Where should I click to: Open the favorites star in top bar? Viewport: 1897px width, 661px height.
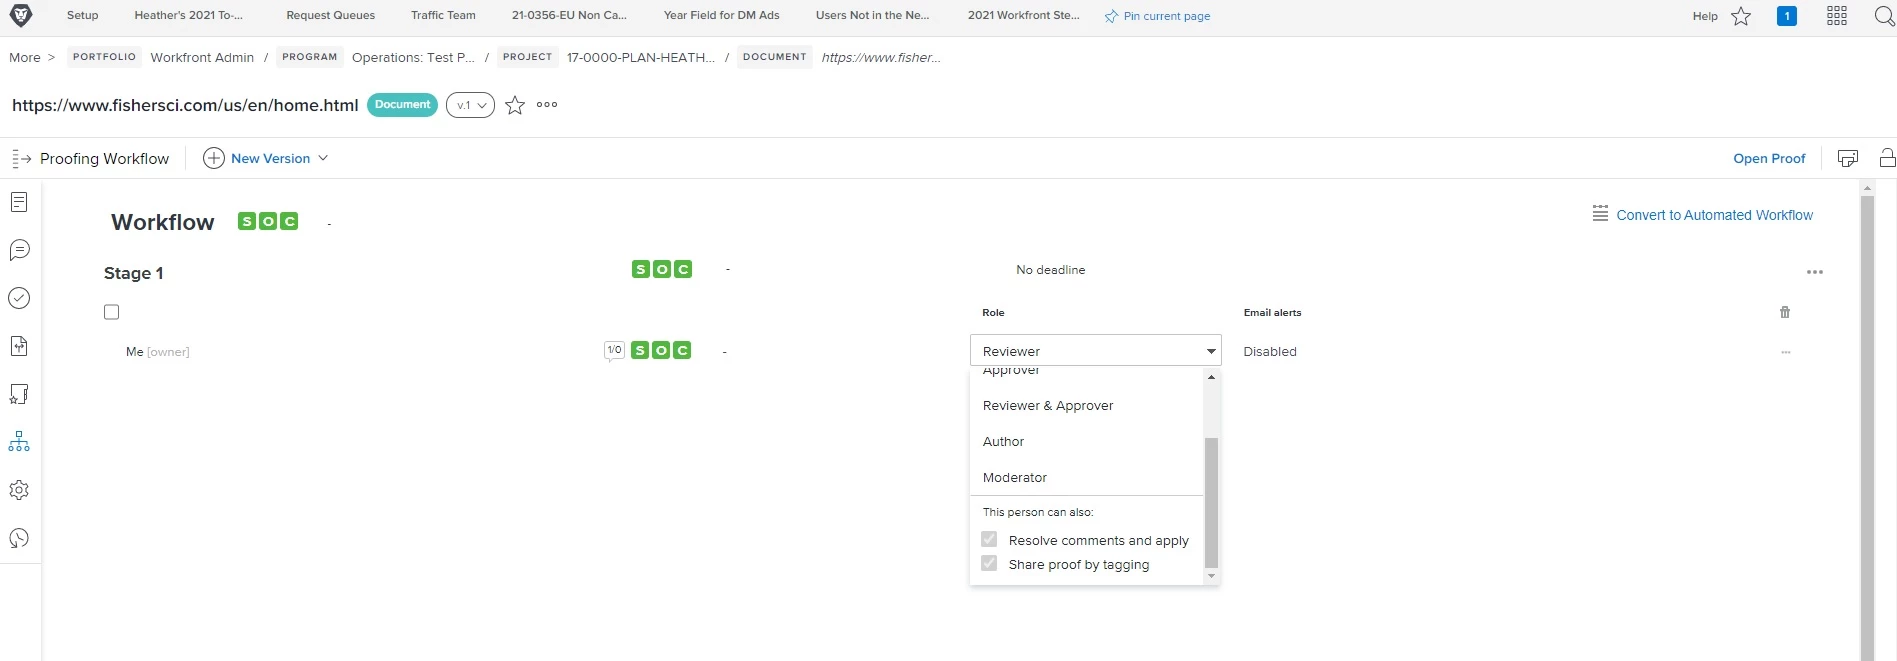pyautogui.click(x=1741, y=16)
